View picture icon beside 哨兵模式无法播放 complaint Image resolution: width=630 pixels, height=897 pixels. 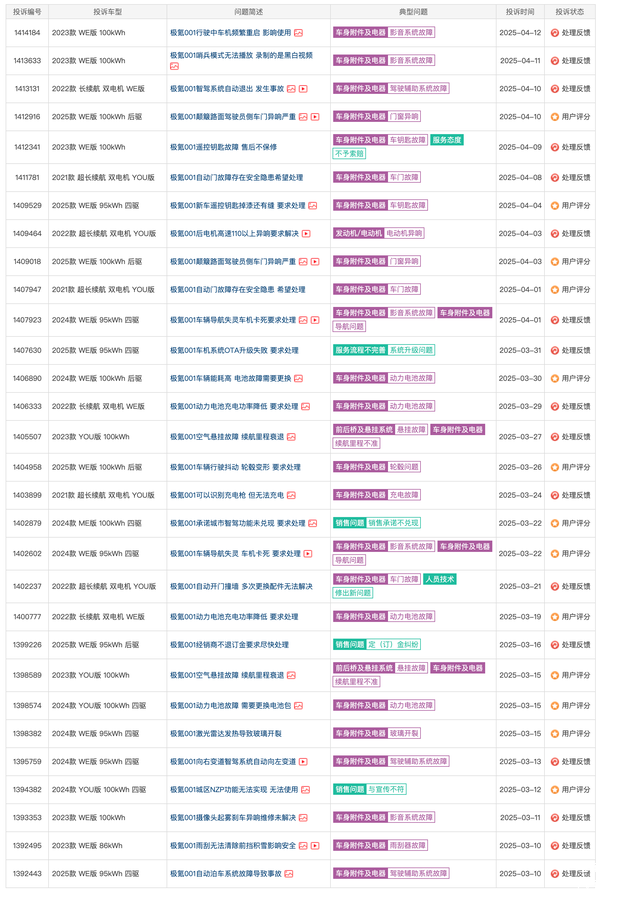175,66
